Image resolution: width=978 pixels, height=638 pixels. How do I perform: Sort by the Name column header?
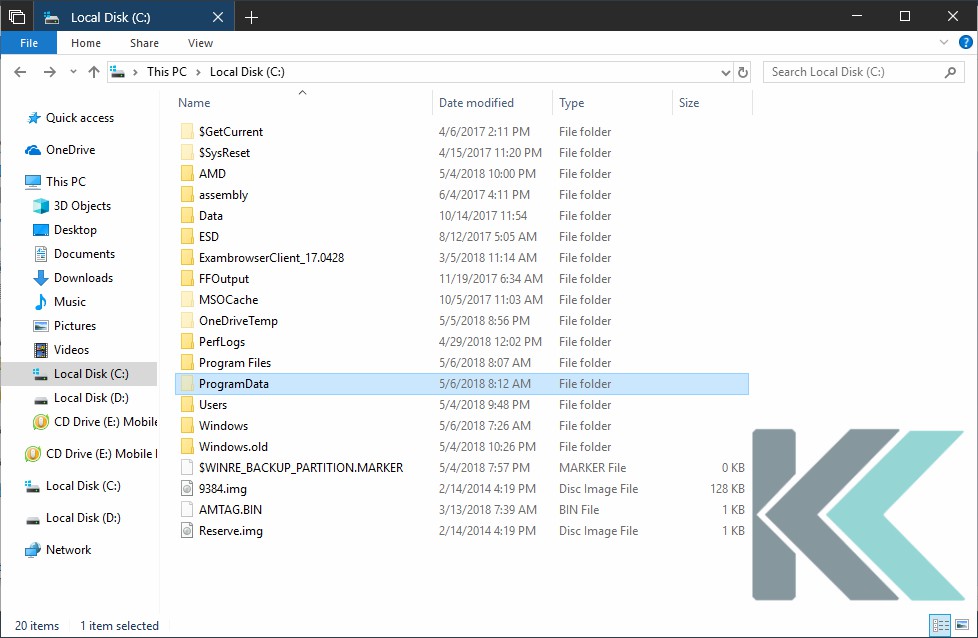pyautogui.click(x=194, y=103)
